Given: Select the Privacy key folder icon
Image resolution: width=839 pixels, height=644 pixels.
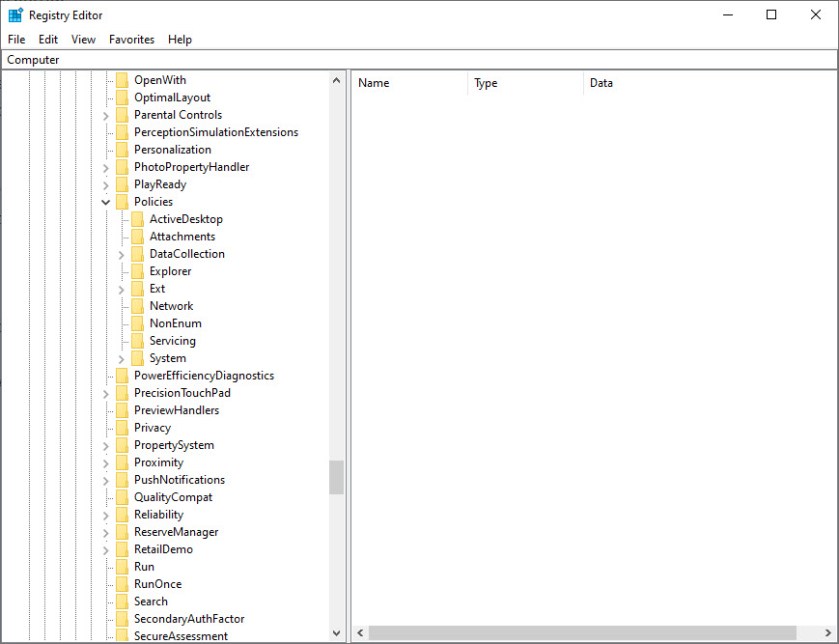Looking at the screenshot, I should [x=121, y=428].
